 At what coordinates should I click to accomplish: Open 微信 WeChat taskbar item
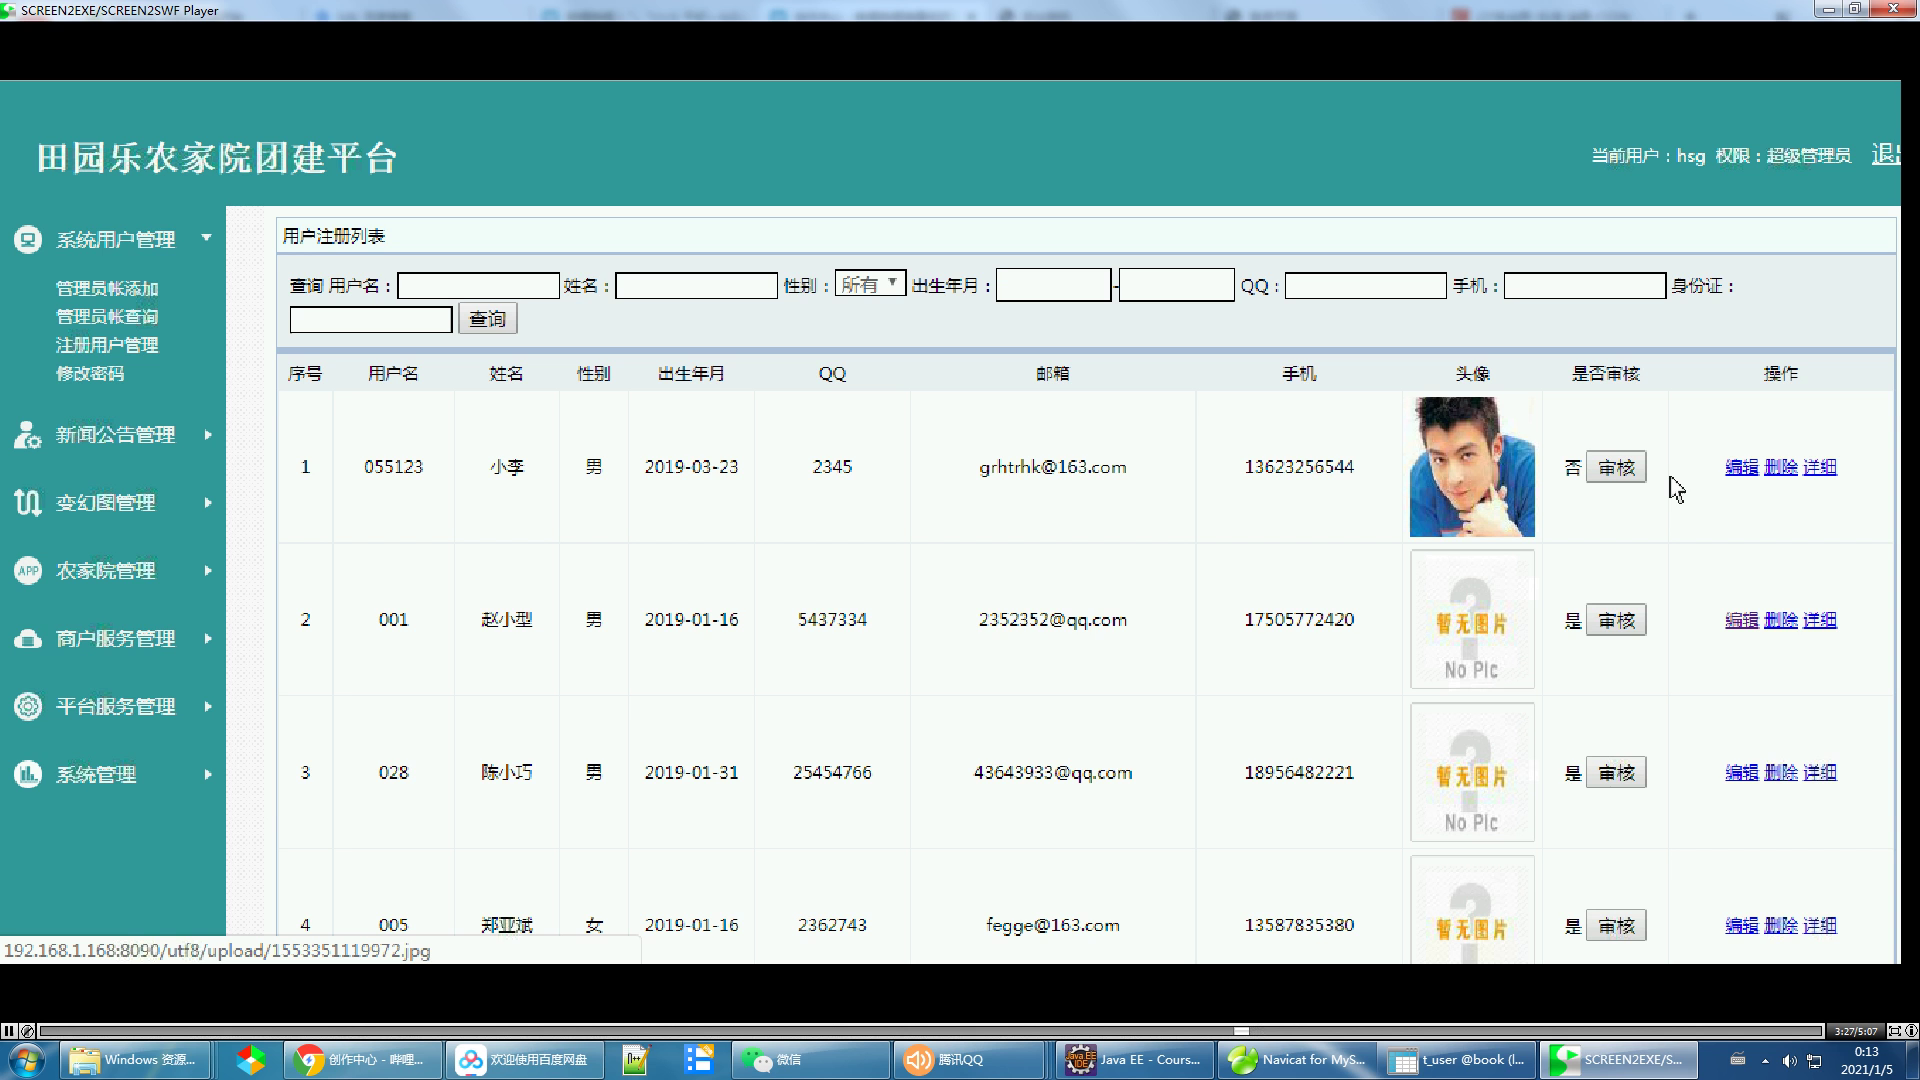click(810, 1060)
